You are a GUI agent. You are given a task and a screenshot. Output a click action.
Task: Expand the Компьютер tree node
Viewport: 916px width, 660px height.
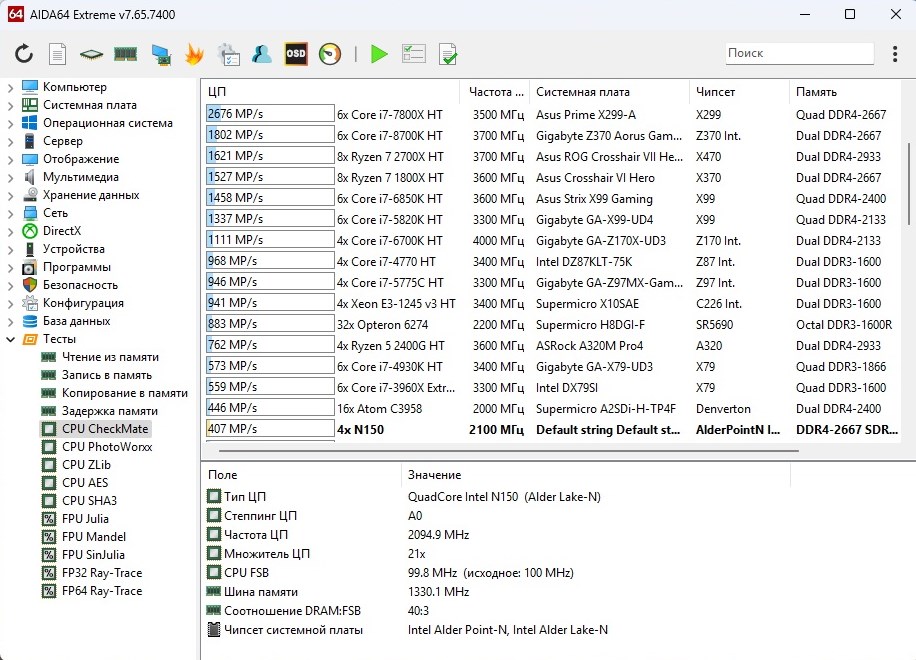click(10, 87)
